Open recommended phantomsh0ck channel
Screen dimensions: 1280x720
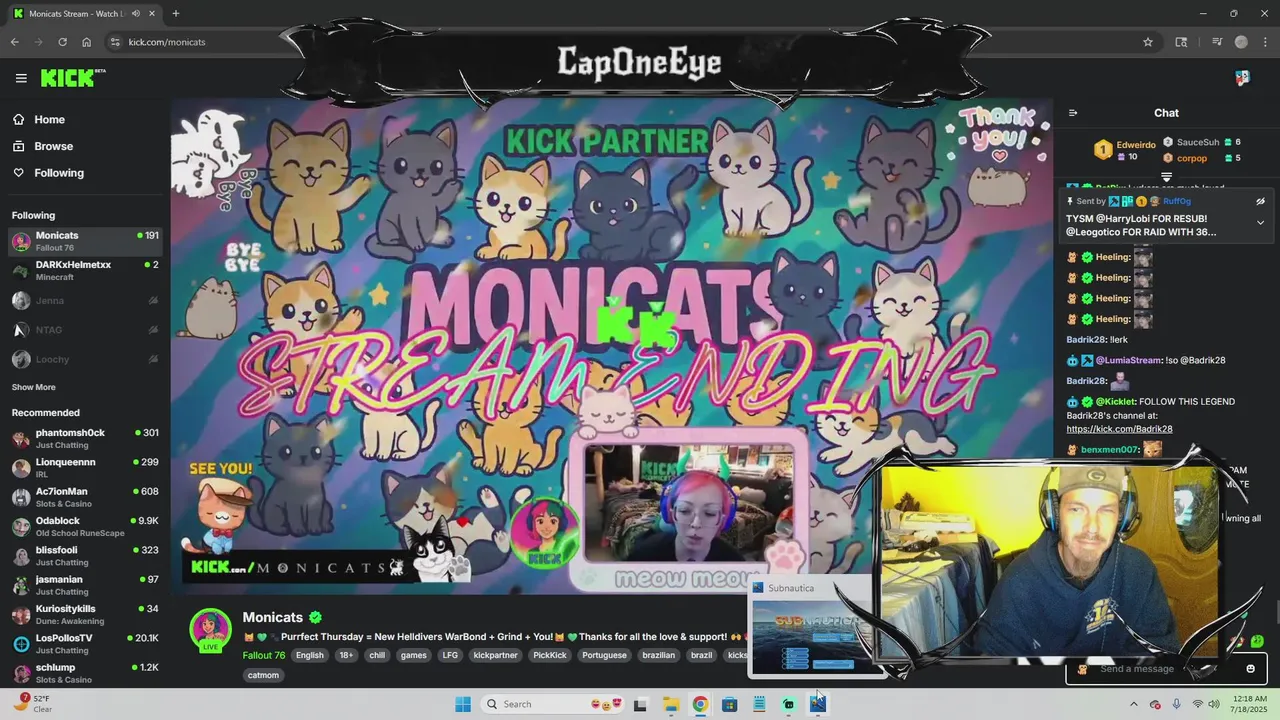tap(85, 438)
